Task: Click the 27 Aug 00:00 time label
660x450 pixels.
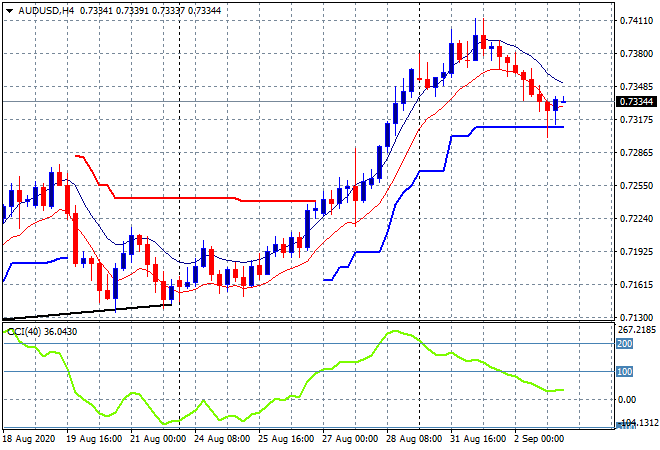Action: (x=350, y=439)
